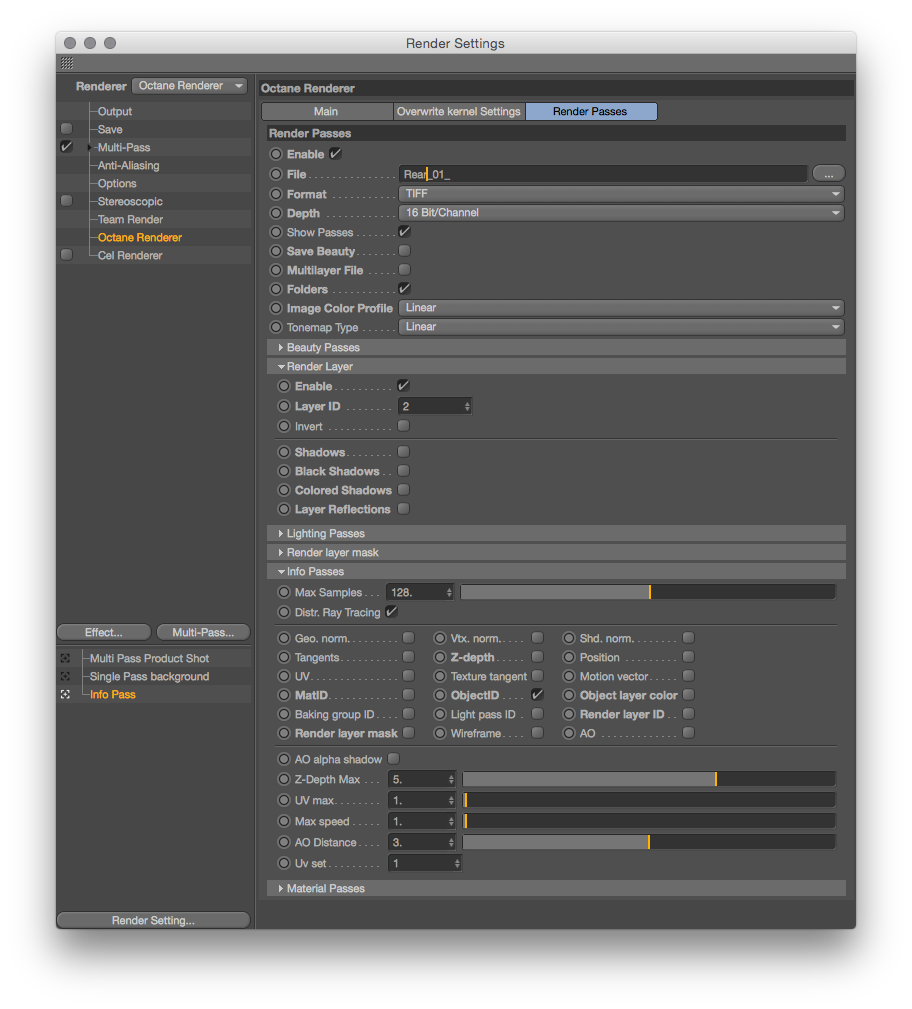The width and height of the screenshot is (912, 1009).
Task: Select the Render Passes tab
Action: coord(591,111)
